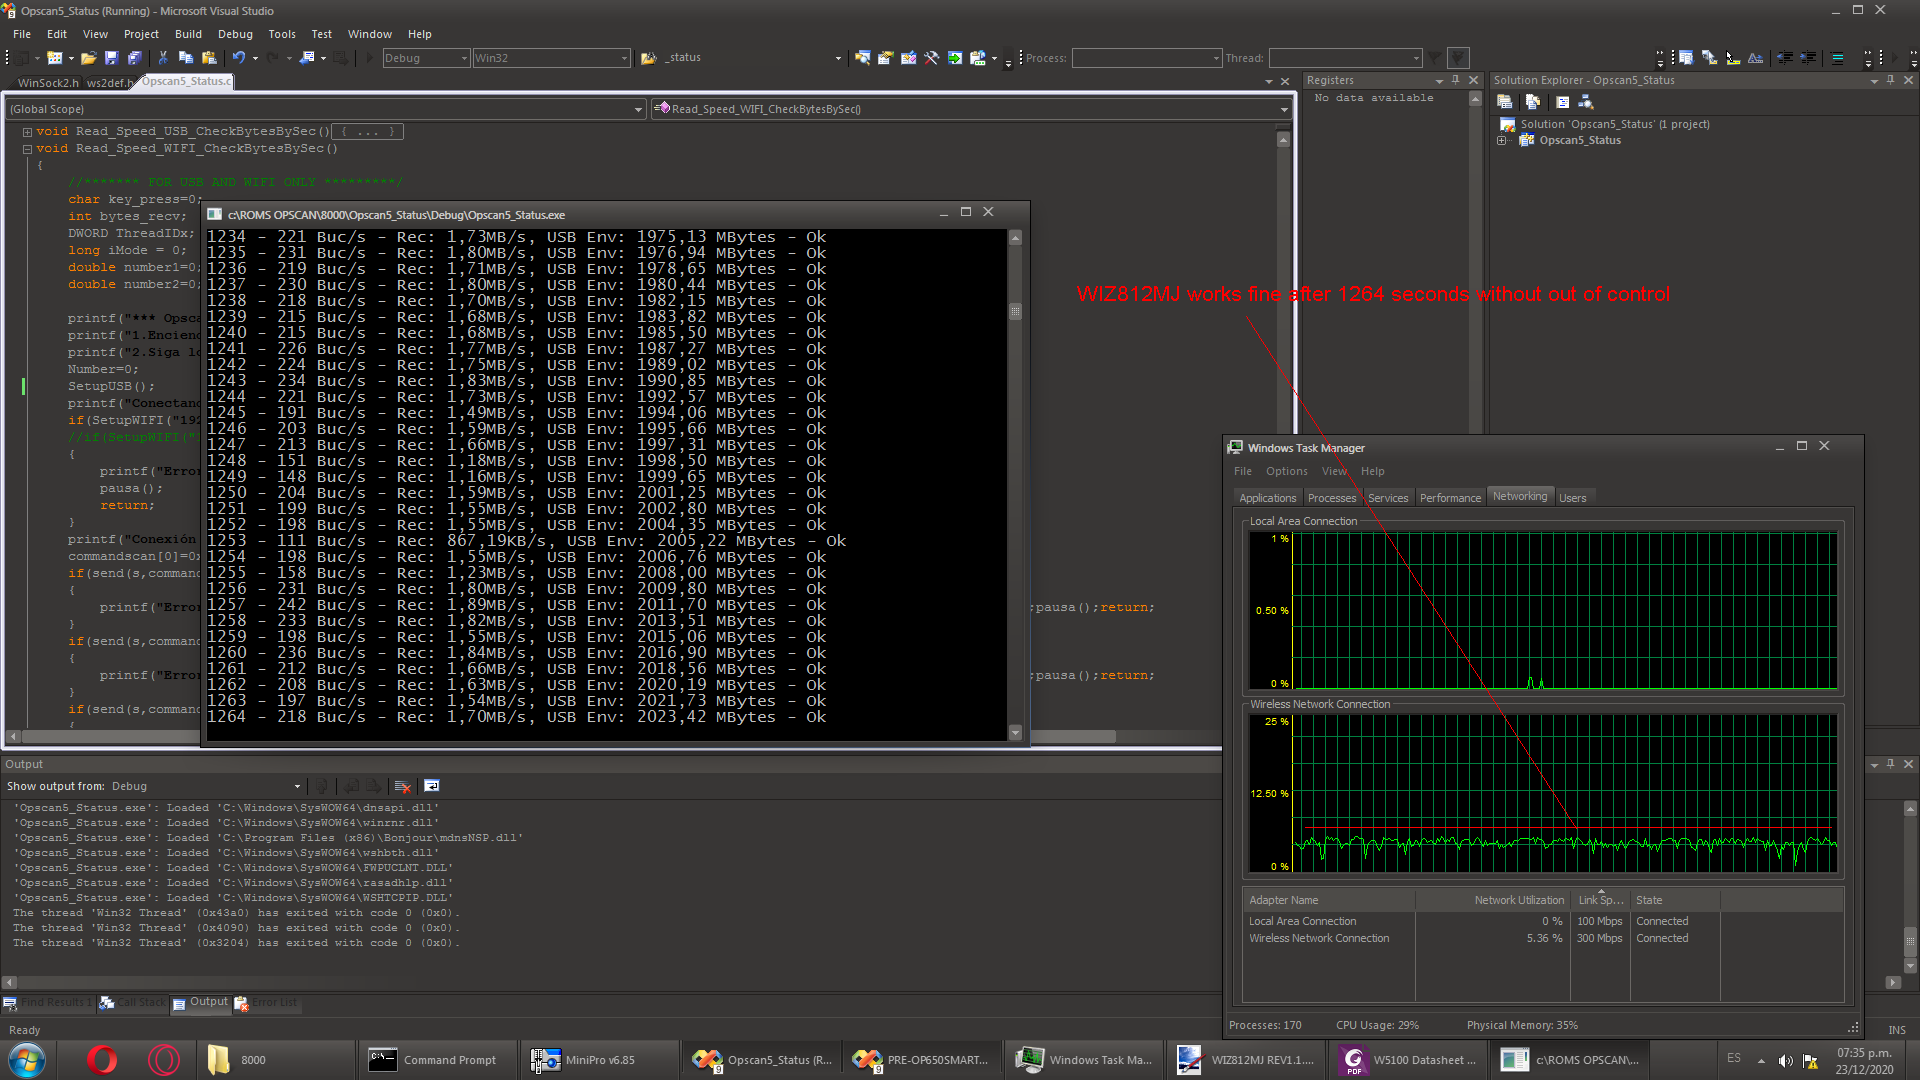Screen dimensions: 1920x1080
Task: Open File toolbar icon in Visual Studio
Action: pyautogui.click(x=88, y=58)
